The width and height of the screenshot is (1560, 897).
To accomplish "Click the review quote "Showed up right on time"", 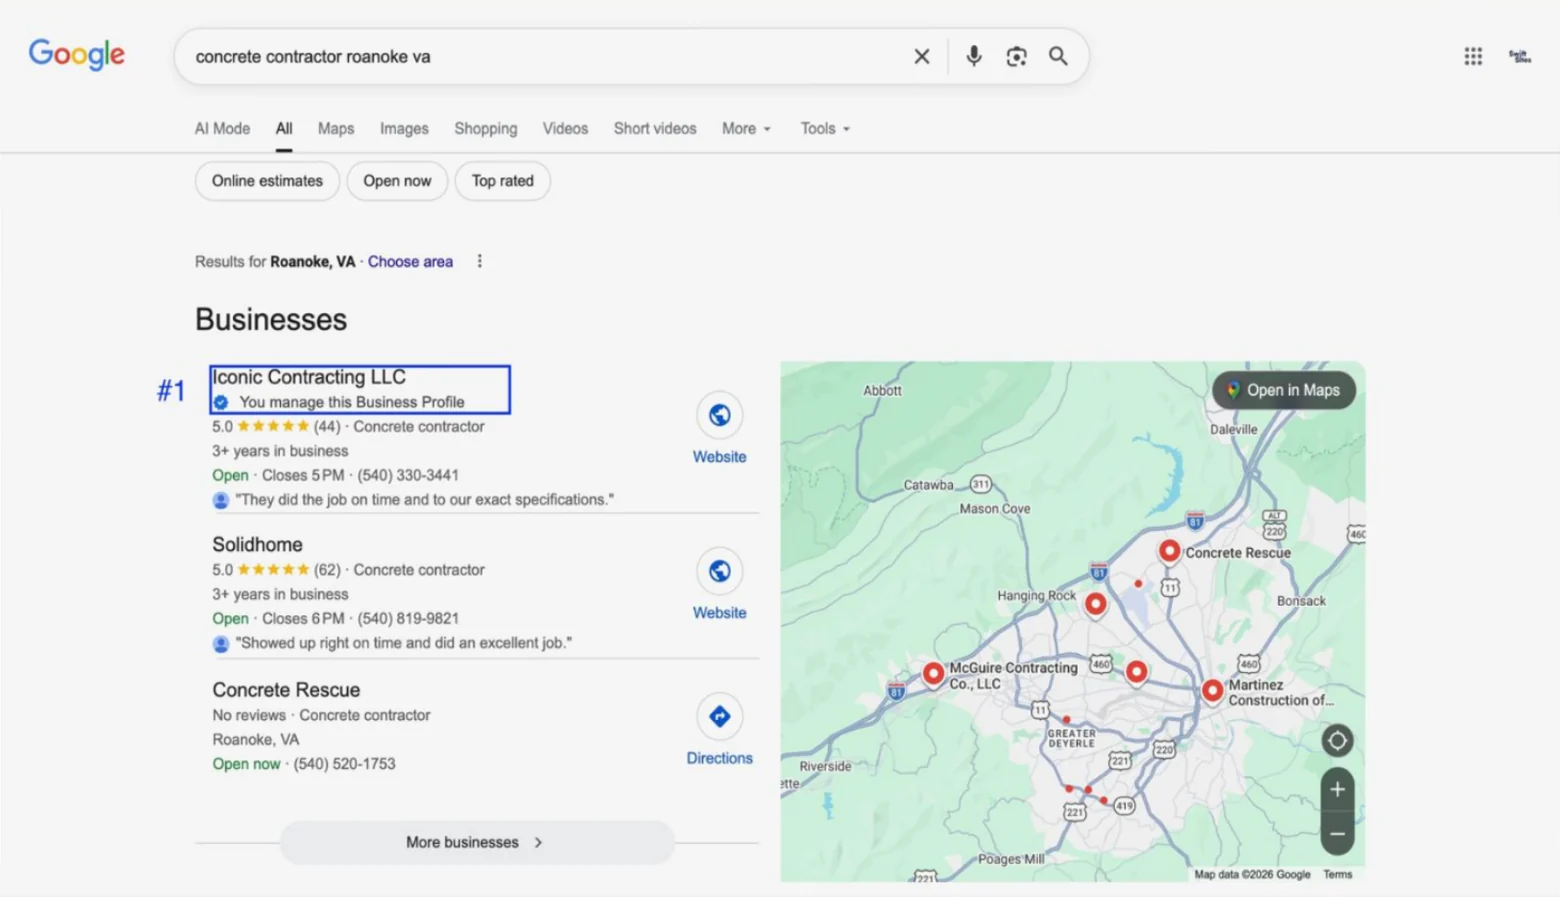I will 404,643.
